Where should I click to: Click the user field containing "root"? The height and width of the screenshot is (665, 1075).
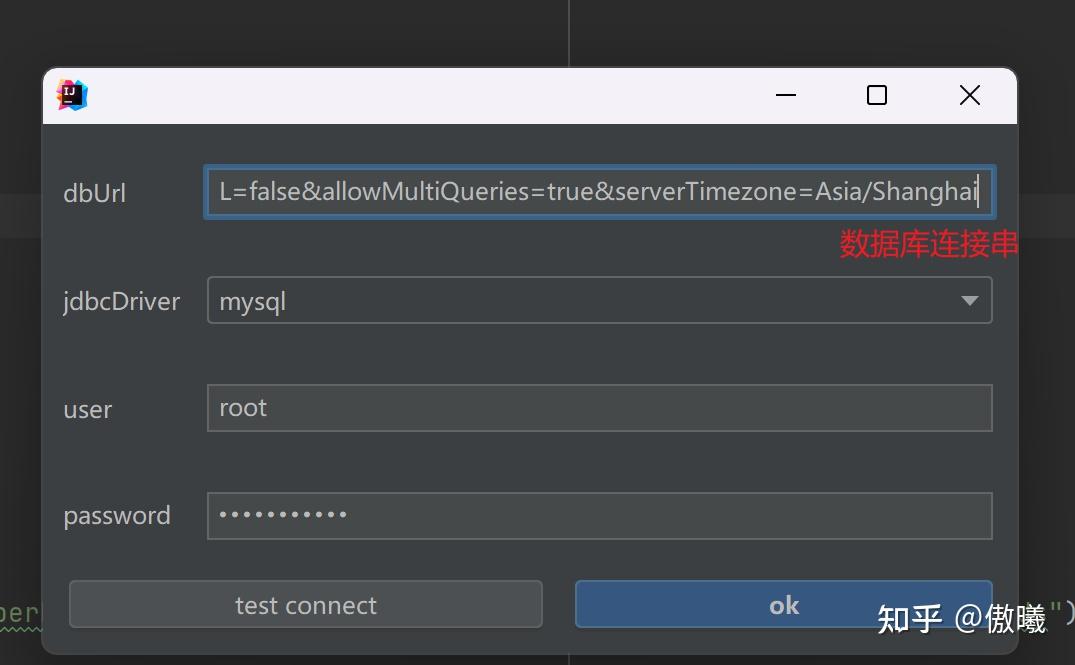point(598,407)
